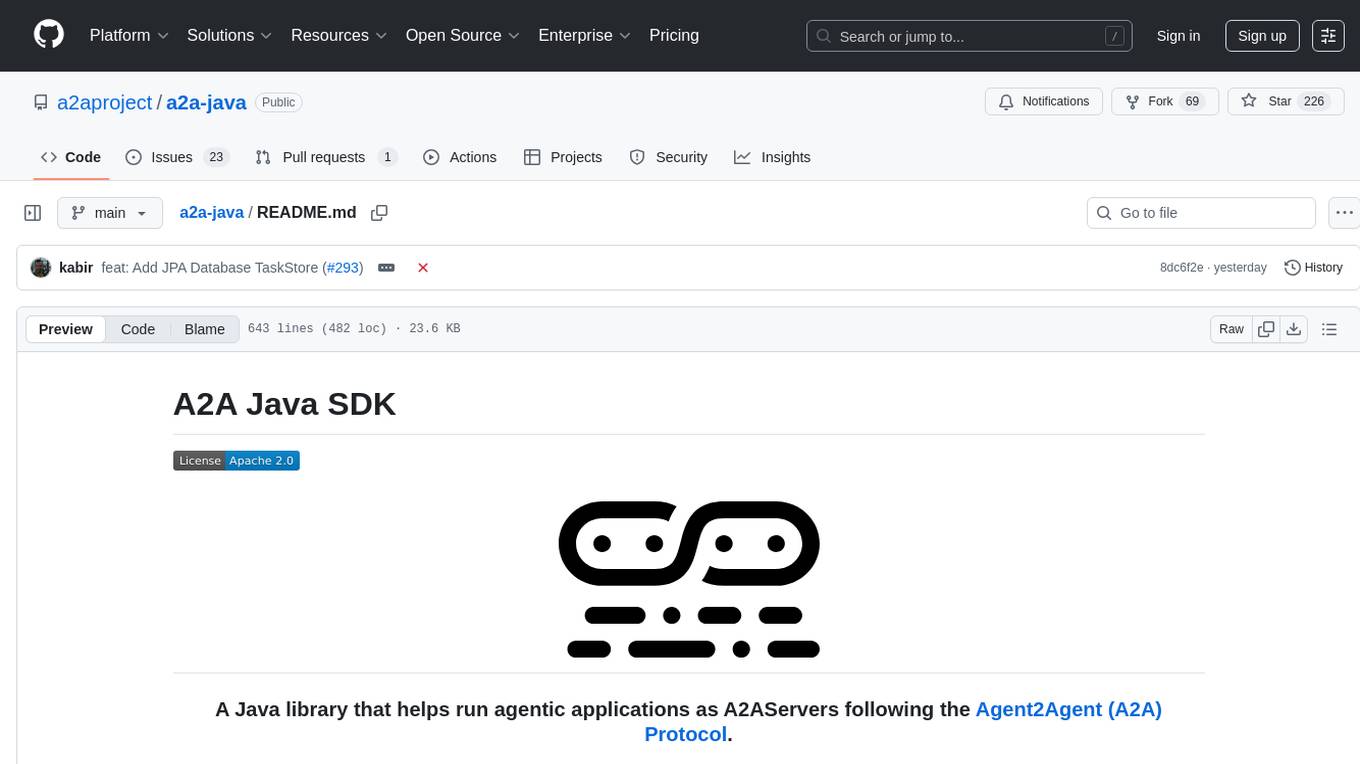Switch to Blame view
The height and width of the screenshot is (764, 1360).
pos(204,329)
